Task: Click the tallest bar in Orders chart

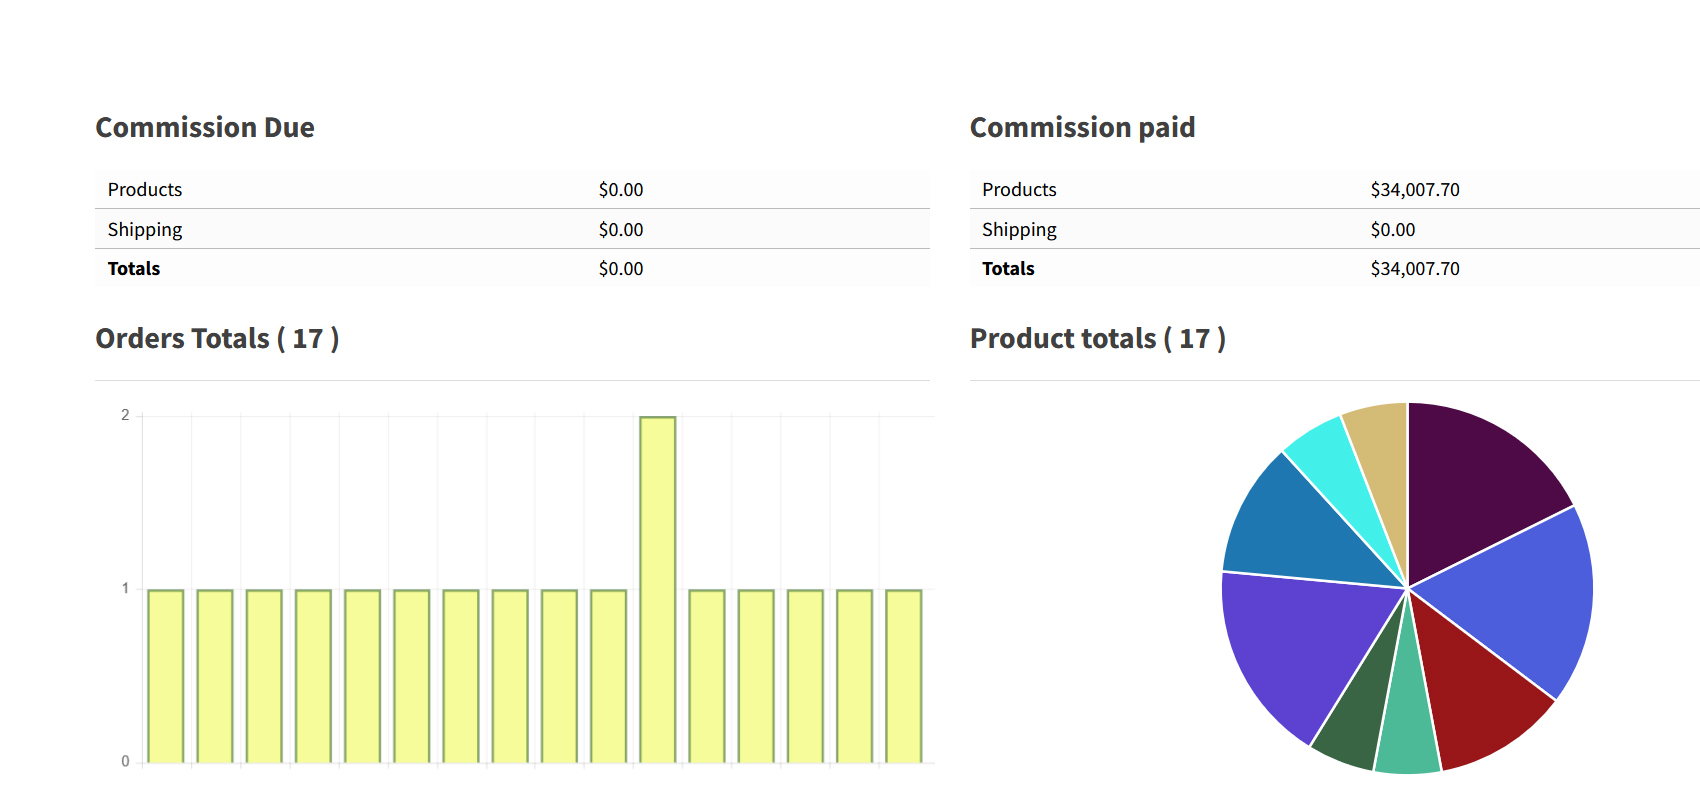Action: (658, 590)
